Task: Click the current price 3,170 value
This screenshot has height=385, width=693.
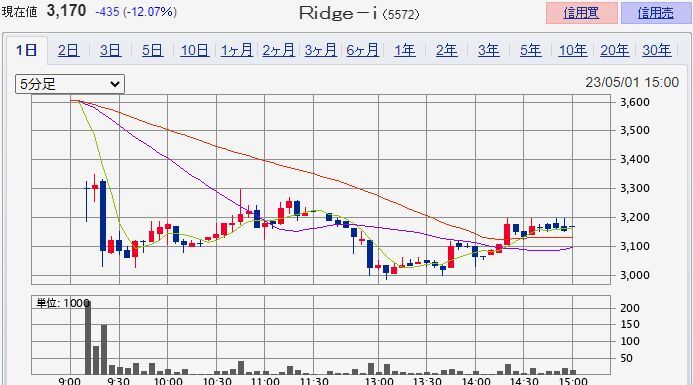Action: click(x=66, y=11)
